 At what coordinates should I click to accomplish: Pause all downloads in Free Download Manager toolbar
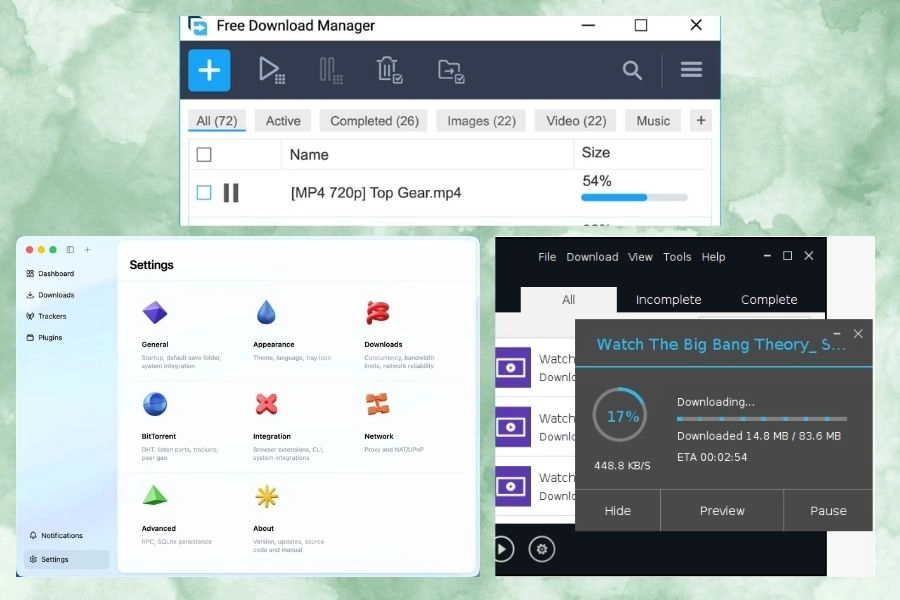(331, 71)
